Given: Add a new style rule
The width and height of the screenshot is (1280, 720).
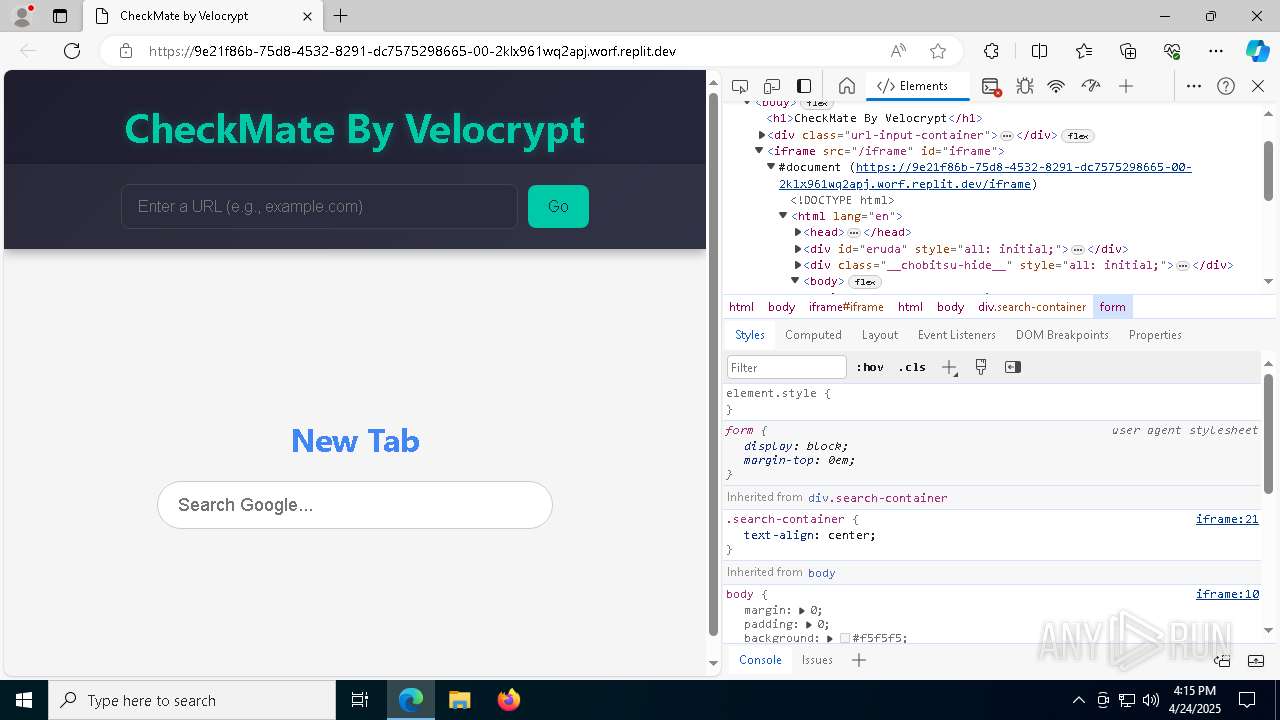Looking at the screenshot, I should click(x=949, y=367).
